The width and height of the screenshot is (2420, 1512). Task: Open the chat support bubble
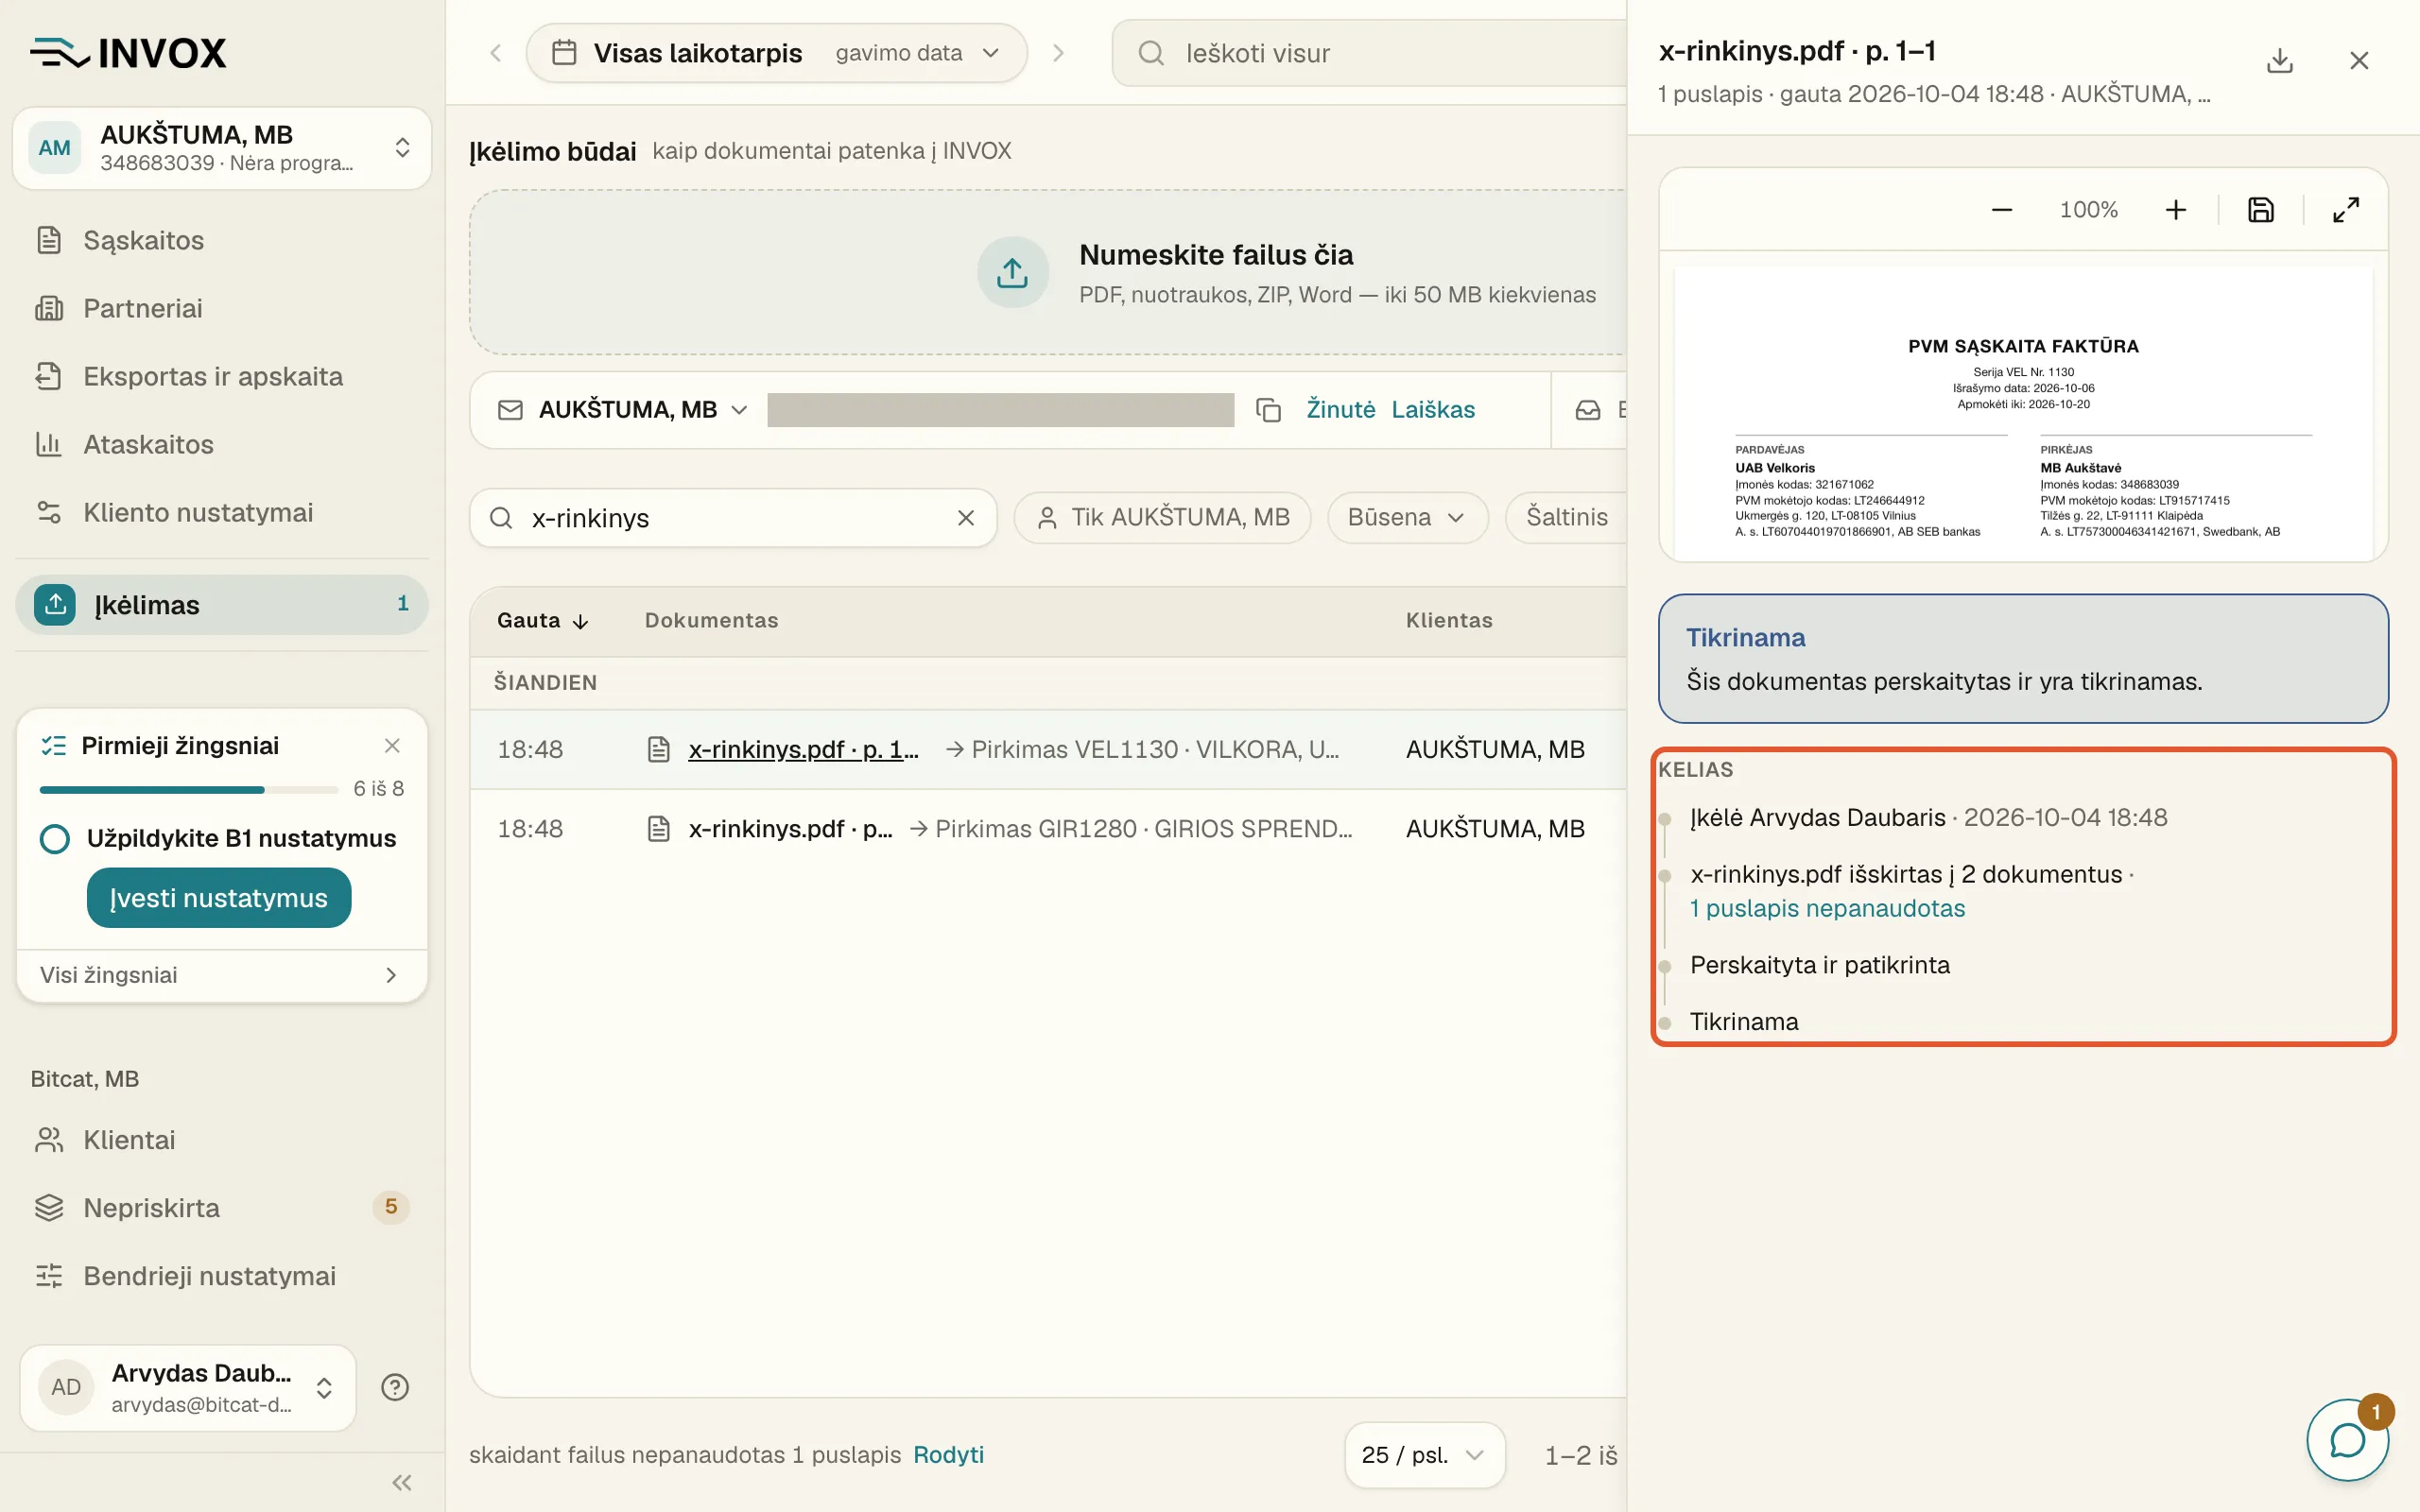(x=2347, y=1440)
